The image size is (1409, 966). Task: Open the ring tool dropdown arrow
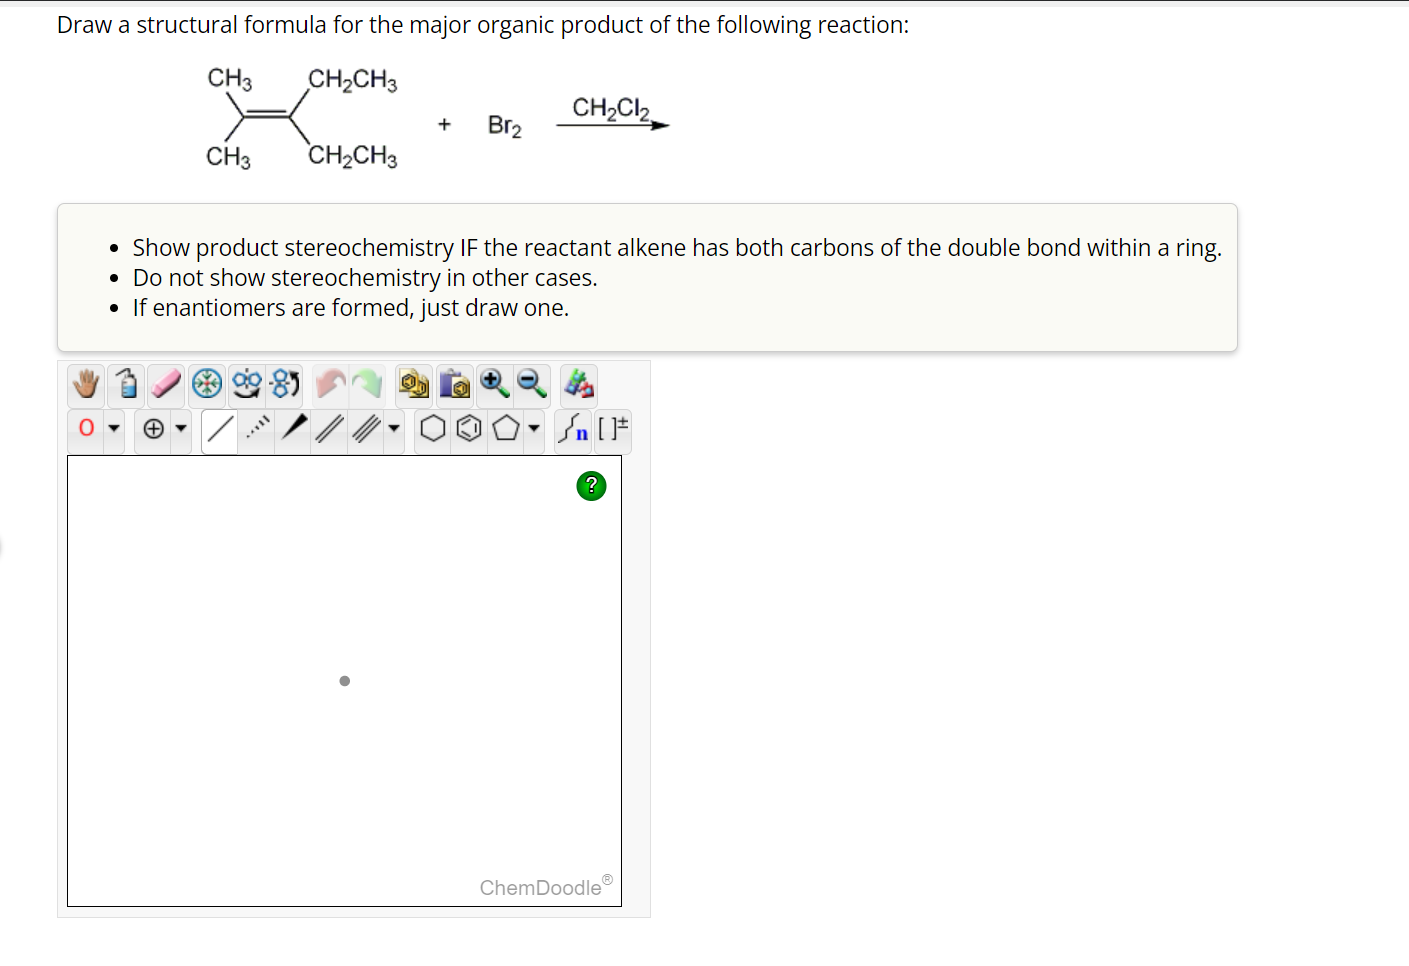tap(533, 429)
